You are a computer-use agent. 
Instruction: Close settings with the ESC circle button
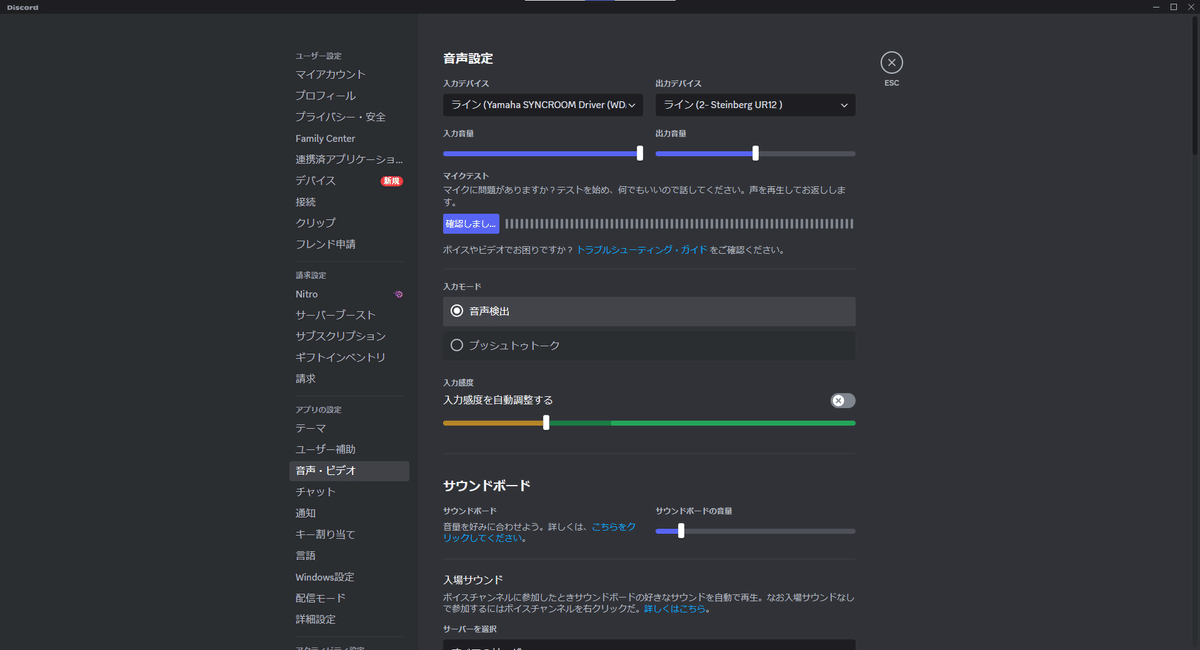point(892,62)
